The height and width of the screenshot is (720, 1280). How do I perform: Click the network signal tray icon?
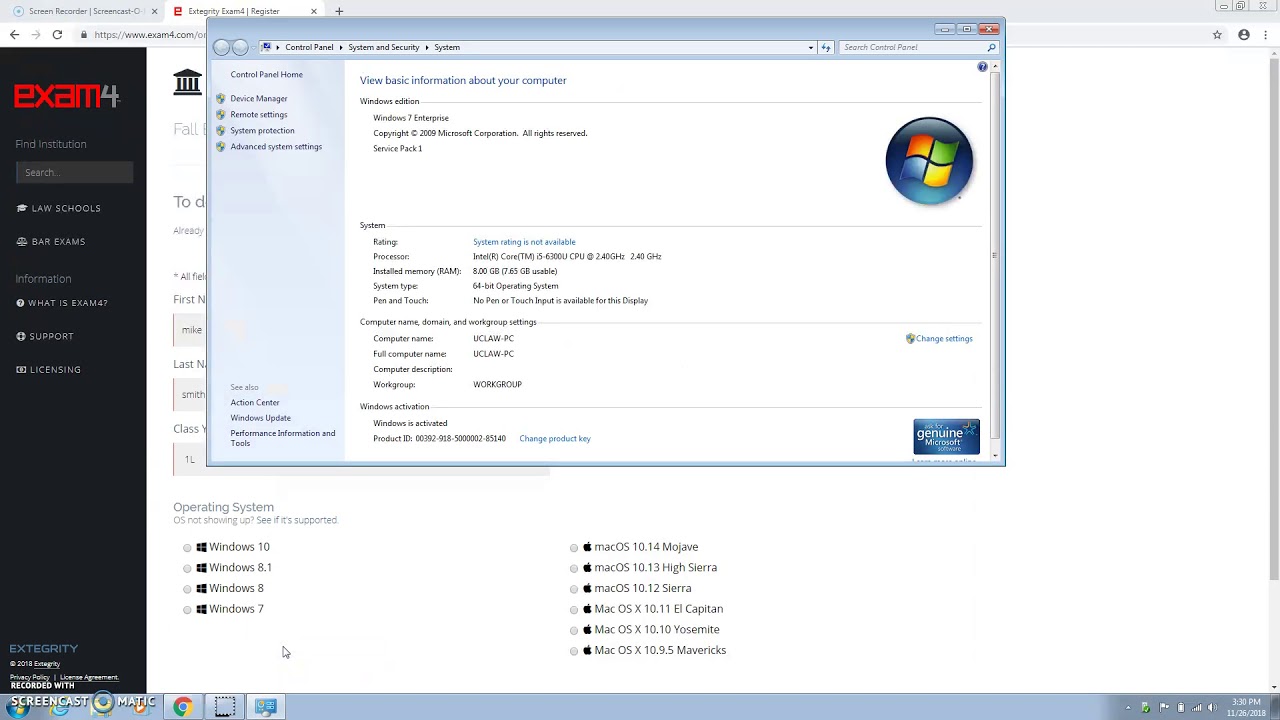[1197, 708]
